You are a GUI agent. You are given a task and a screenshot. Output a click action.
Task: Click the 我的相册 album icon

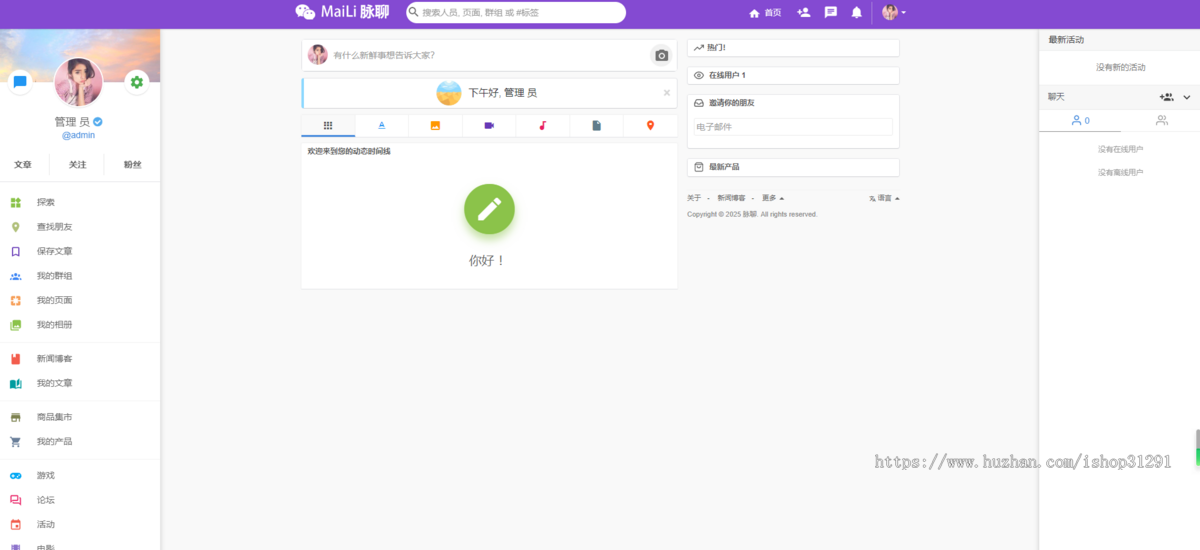click(x=15, y=325)
